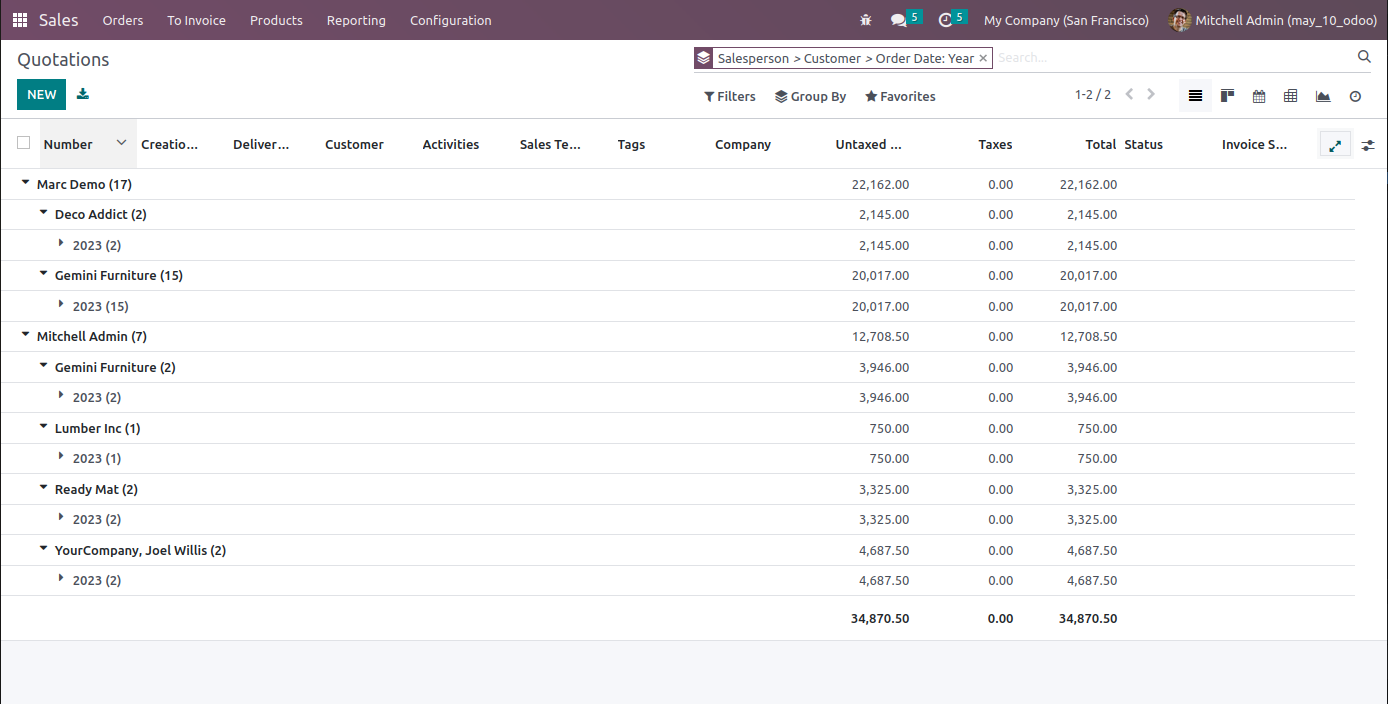
Task: Collapse the Marc Demo group
Action: (26, 184)
